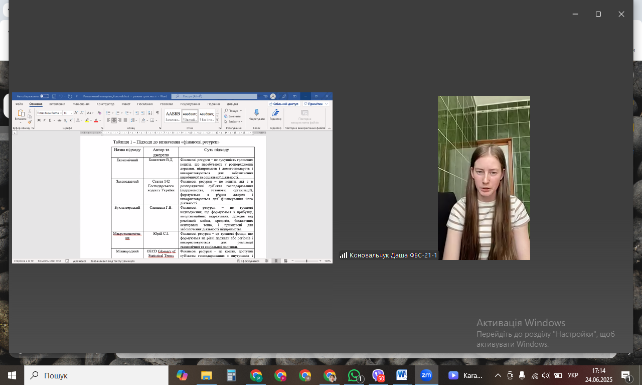Click the red font color button in Word
The width and height of the screenshot is (643, 386).
[x=96, y=121]
